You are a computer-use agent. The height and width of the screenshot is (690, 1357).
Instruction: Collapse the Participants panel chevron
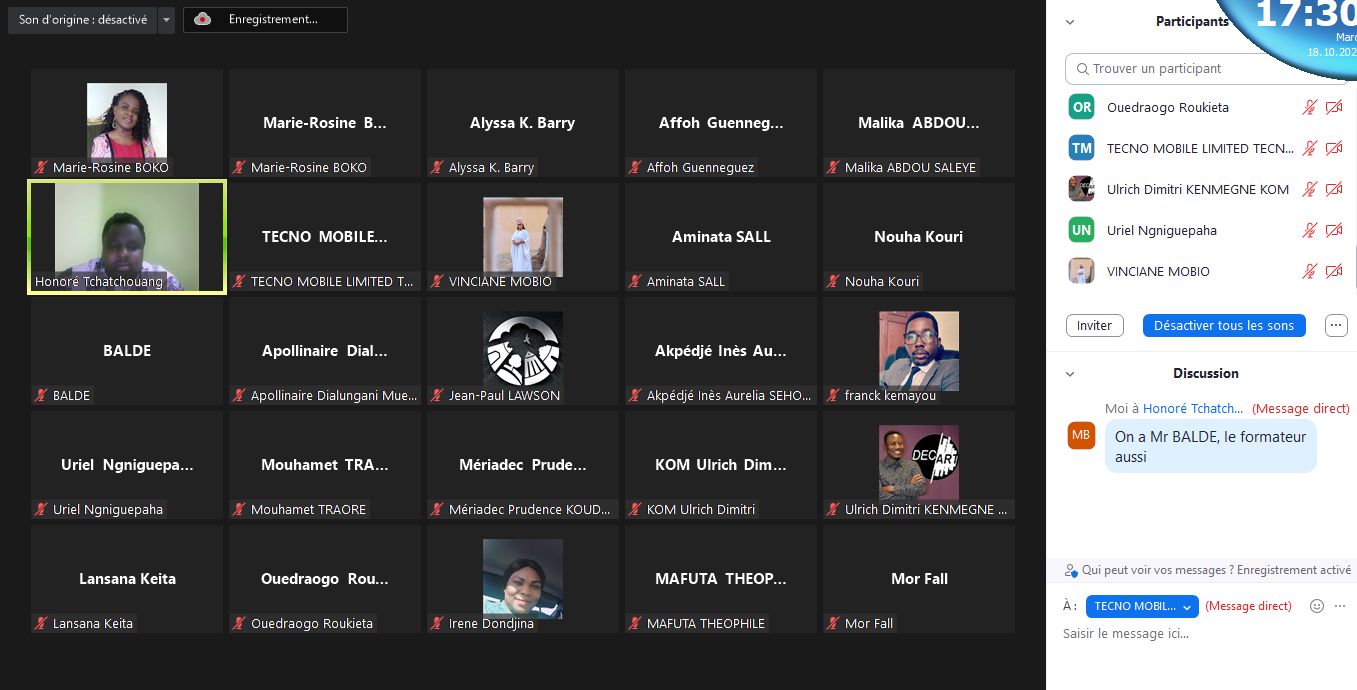point(1070,22)
